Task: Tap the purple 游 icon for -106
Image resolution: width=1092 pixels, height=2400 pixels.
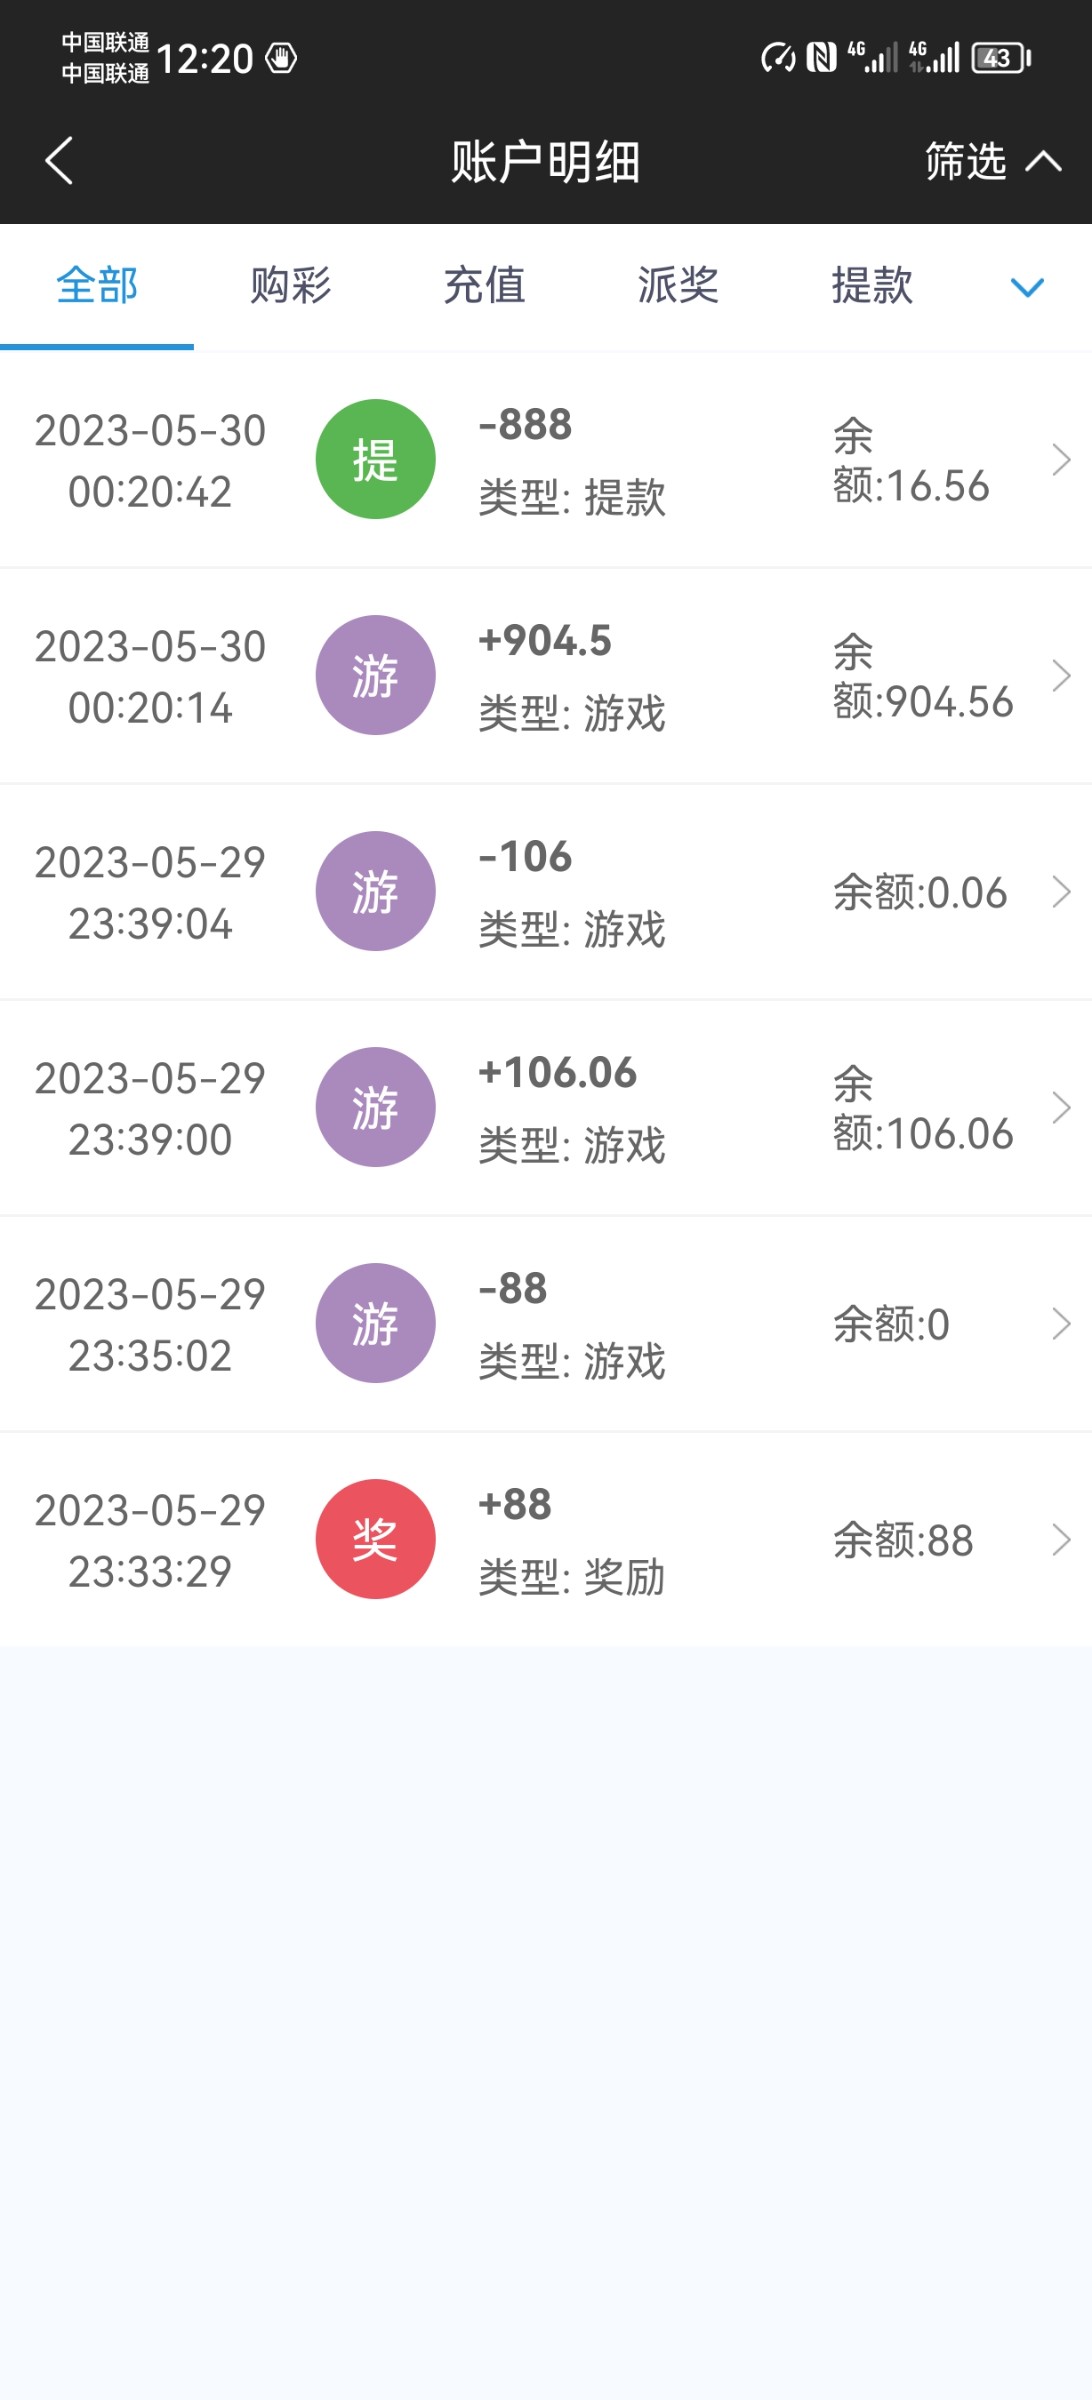Action: point(375,891)
